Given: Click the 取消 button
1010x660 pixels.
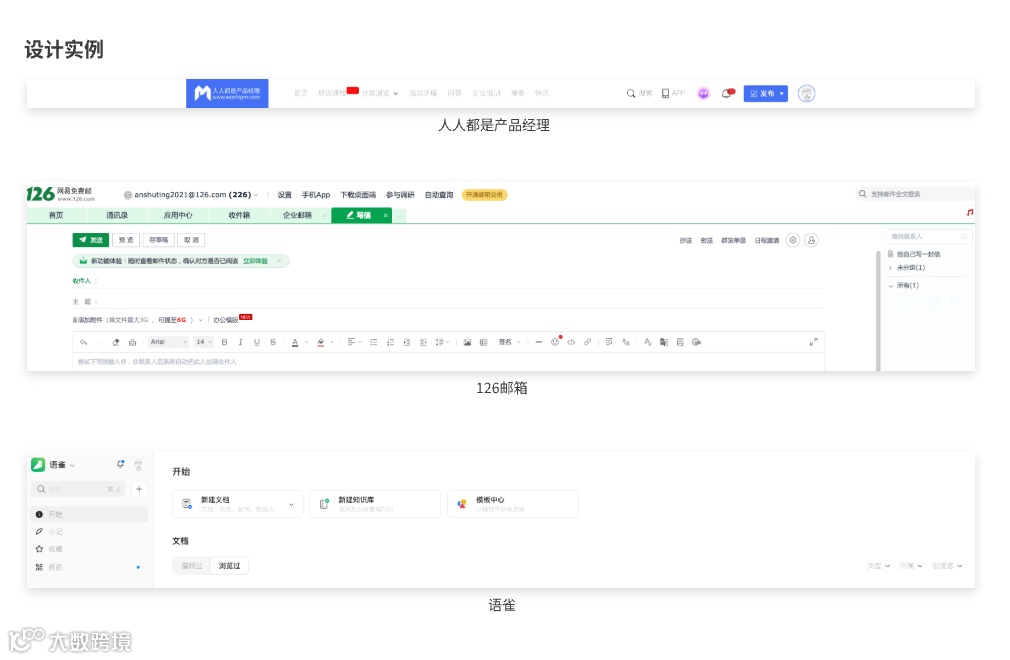Looking at the screenshot, I should coord(191,240).
